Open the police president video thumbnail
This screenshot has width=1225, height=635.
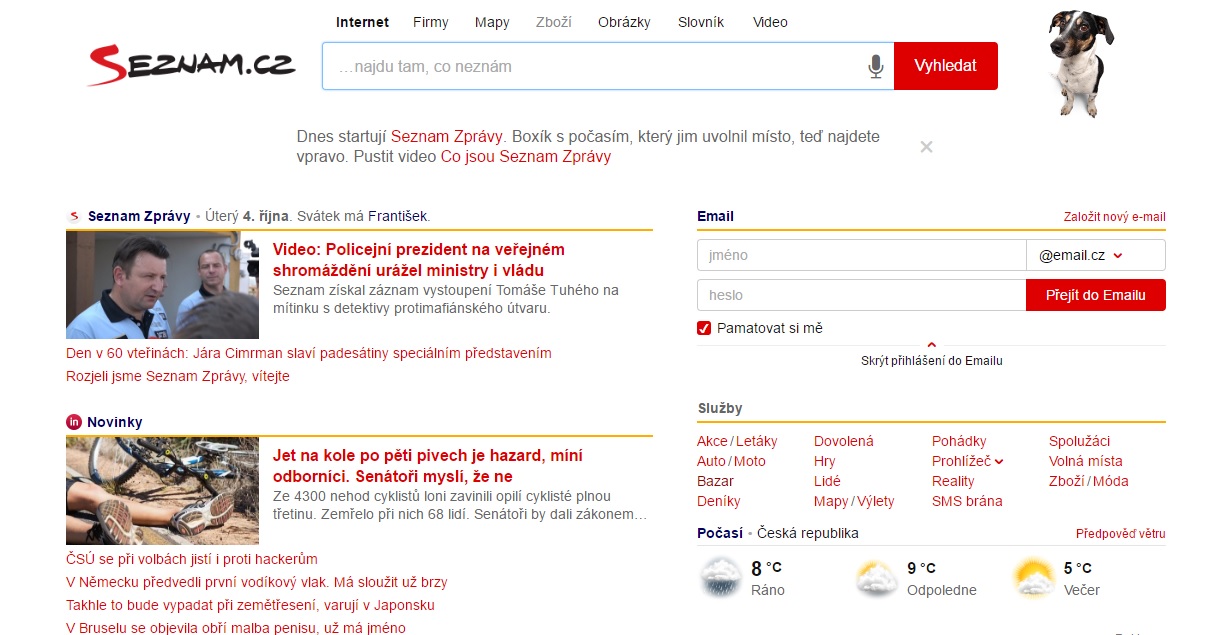[x=162, y=285]
